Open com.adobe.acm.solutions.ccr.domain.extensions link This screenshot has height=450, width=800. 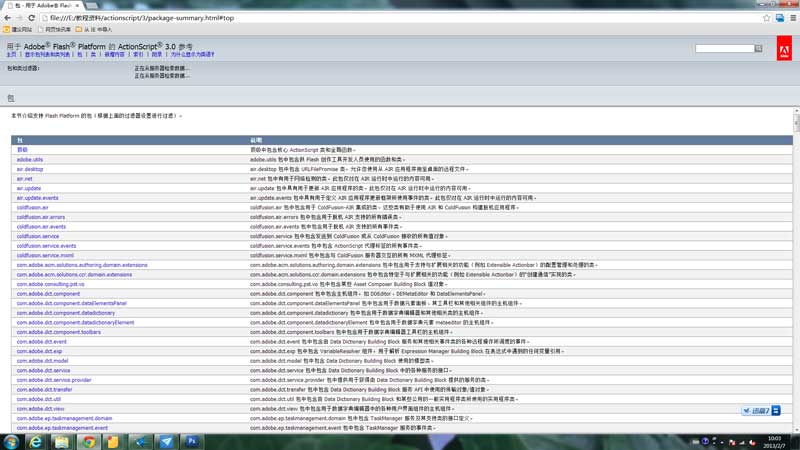pyautogui.click(x=74, y=275)
